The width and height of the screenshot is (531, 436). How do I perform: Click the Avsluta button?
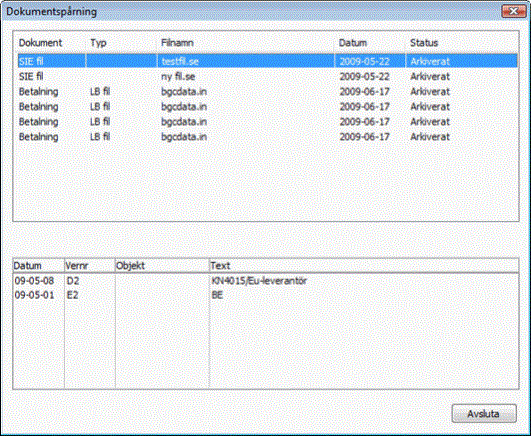tap(484, 413)
